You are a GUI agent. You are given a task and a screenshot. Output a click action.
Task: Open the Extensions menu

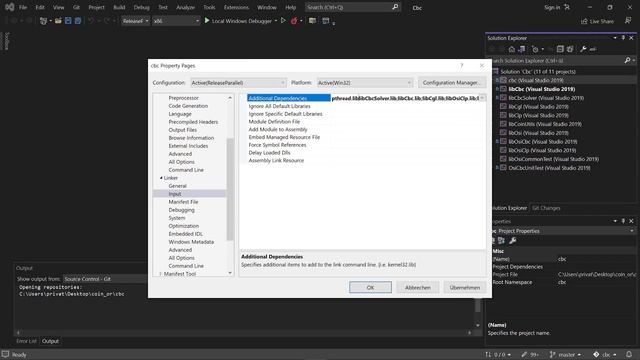[x=236, y=7]
